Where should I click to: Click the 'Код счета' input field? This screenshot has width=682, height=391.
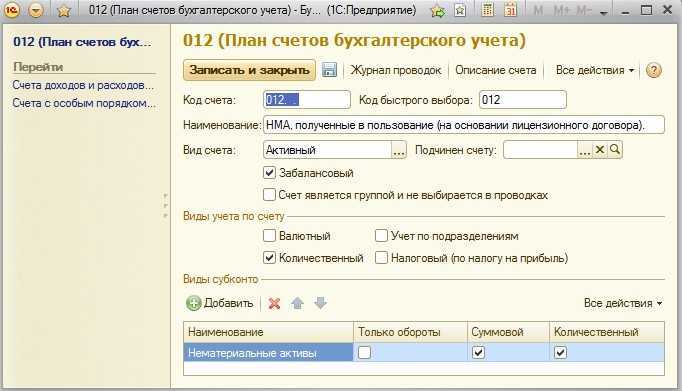307,100
